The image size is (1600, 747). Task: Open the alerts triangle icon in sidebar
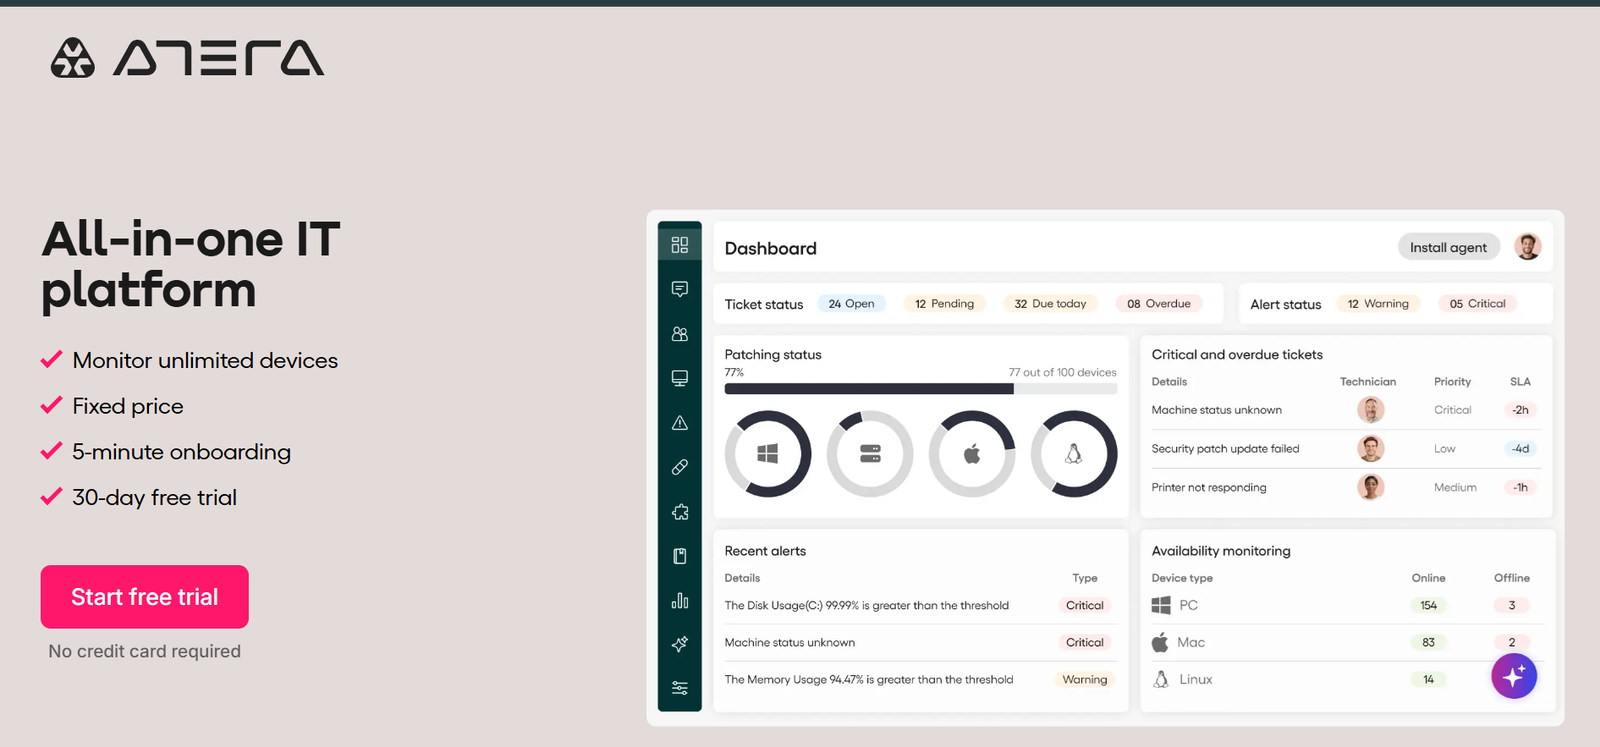point(680,423)
